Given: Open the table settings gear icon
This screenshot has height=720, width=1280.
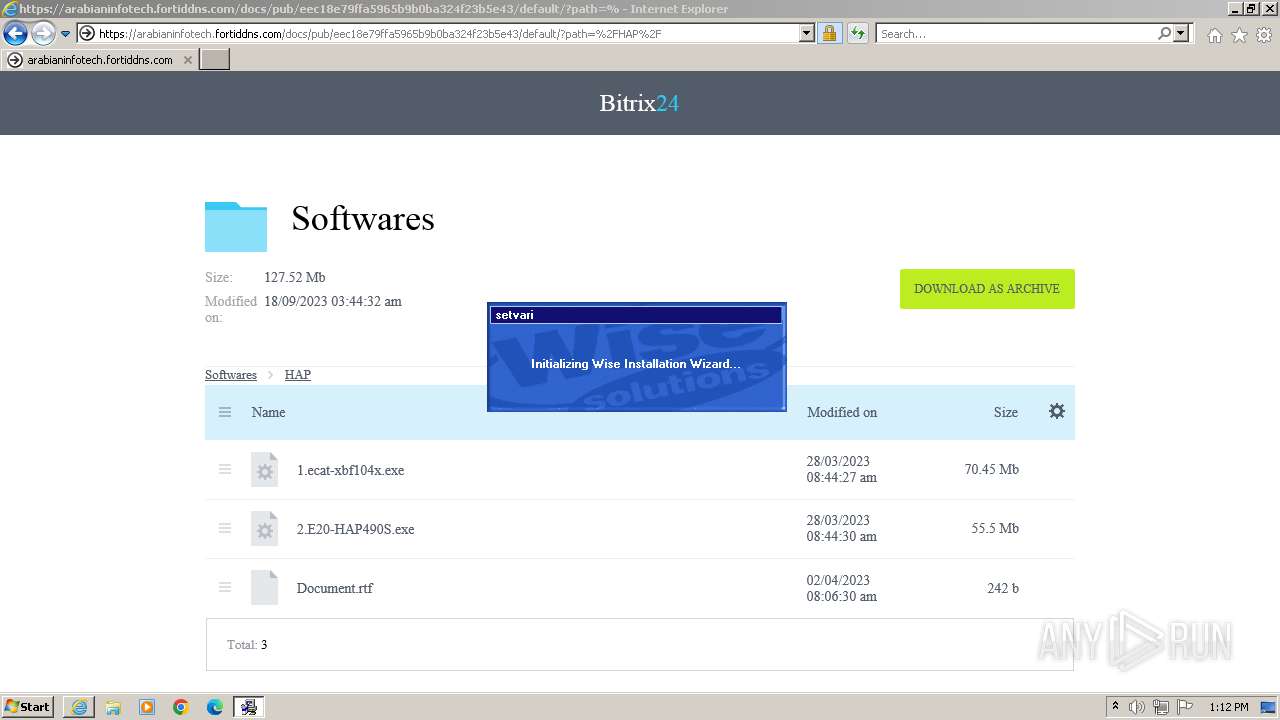Looking at the screenshot, I should (1057, 411).
